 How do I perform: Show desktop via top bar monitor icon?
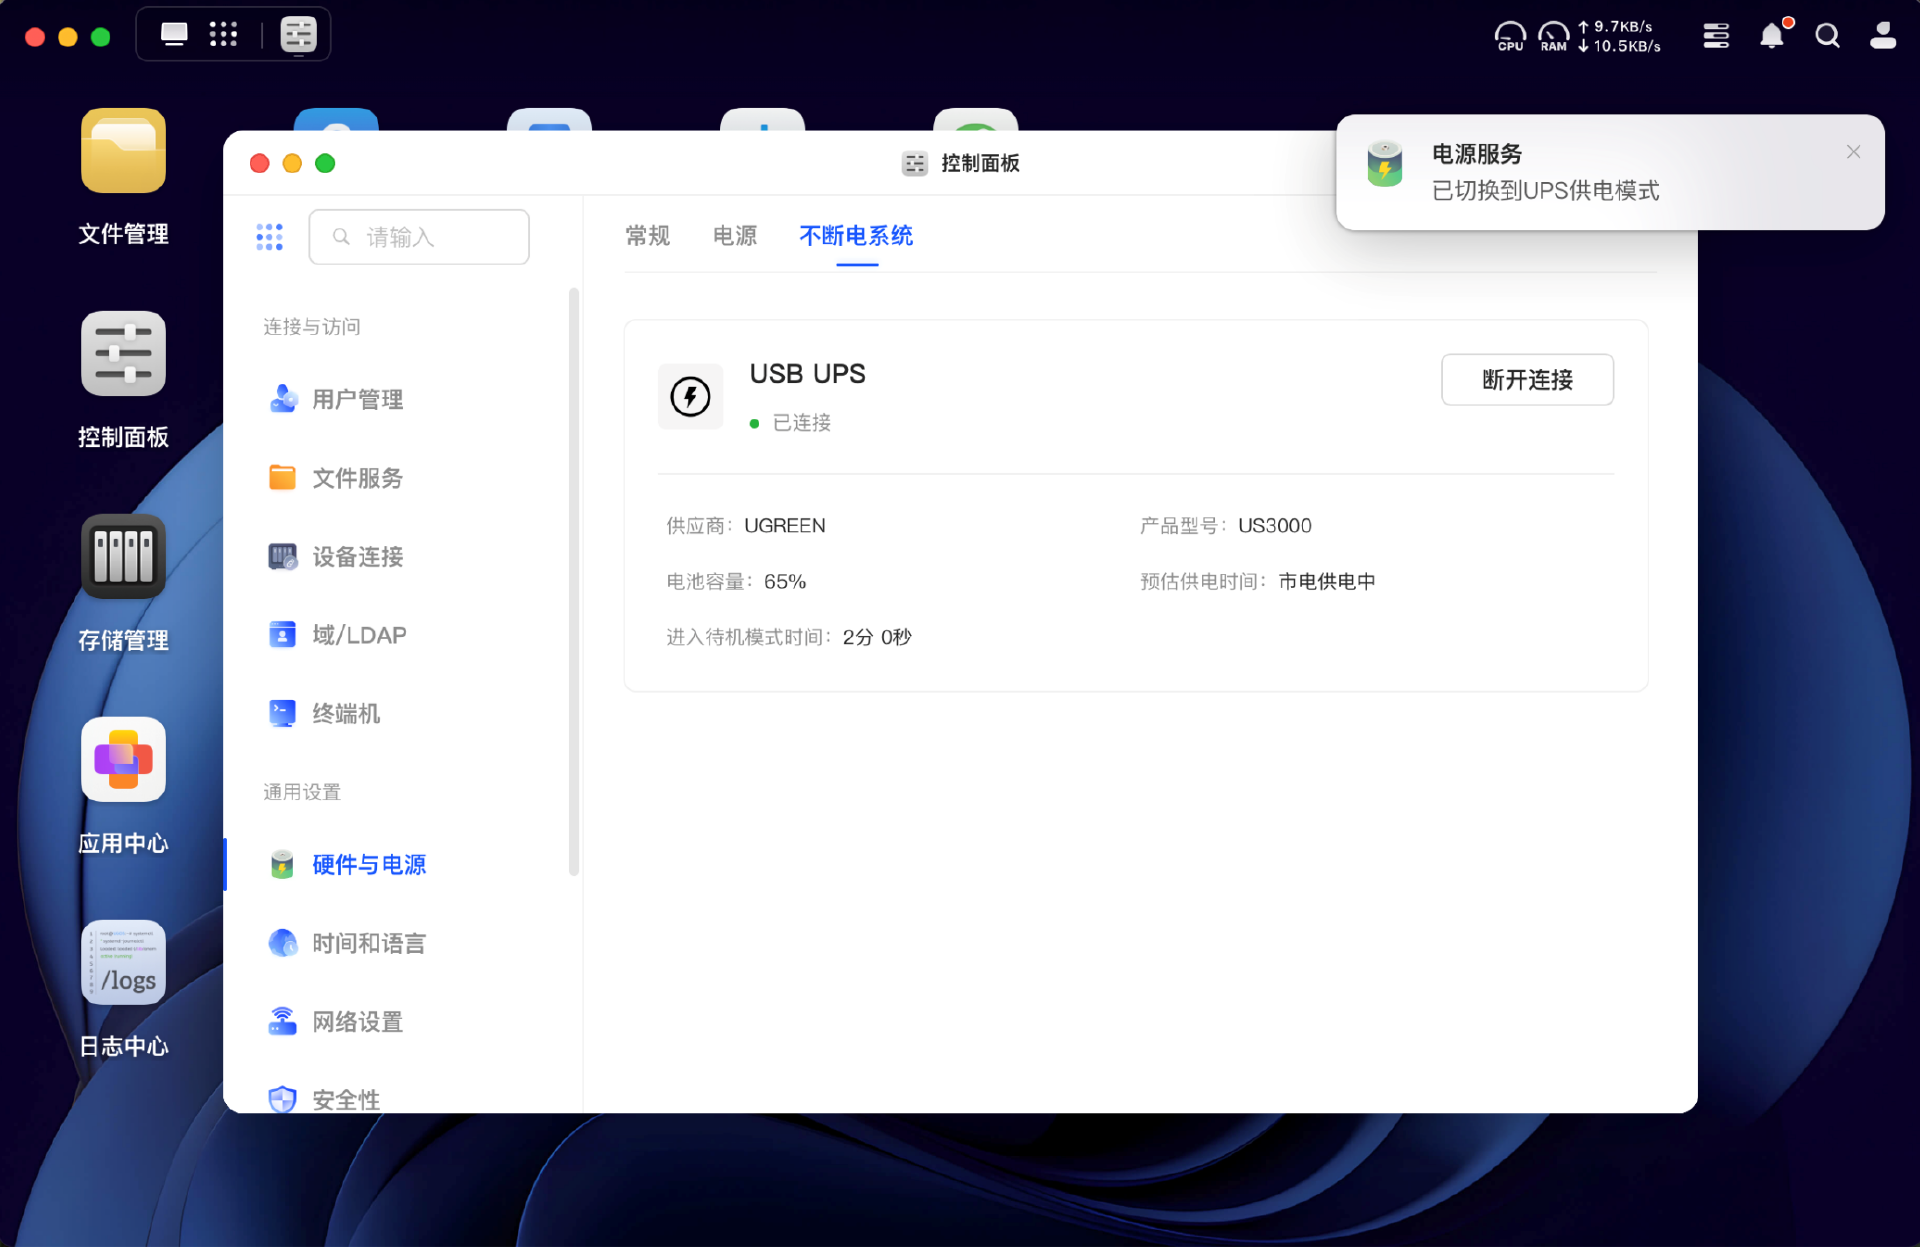coord(174,35)
